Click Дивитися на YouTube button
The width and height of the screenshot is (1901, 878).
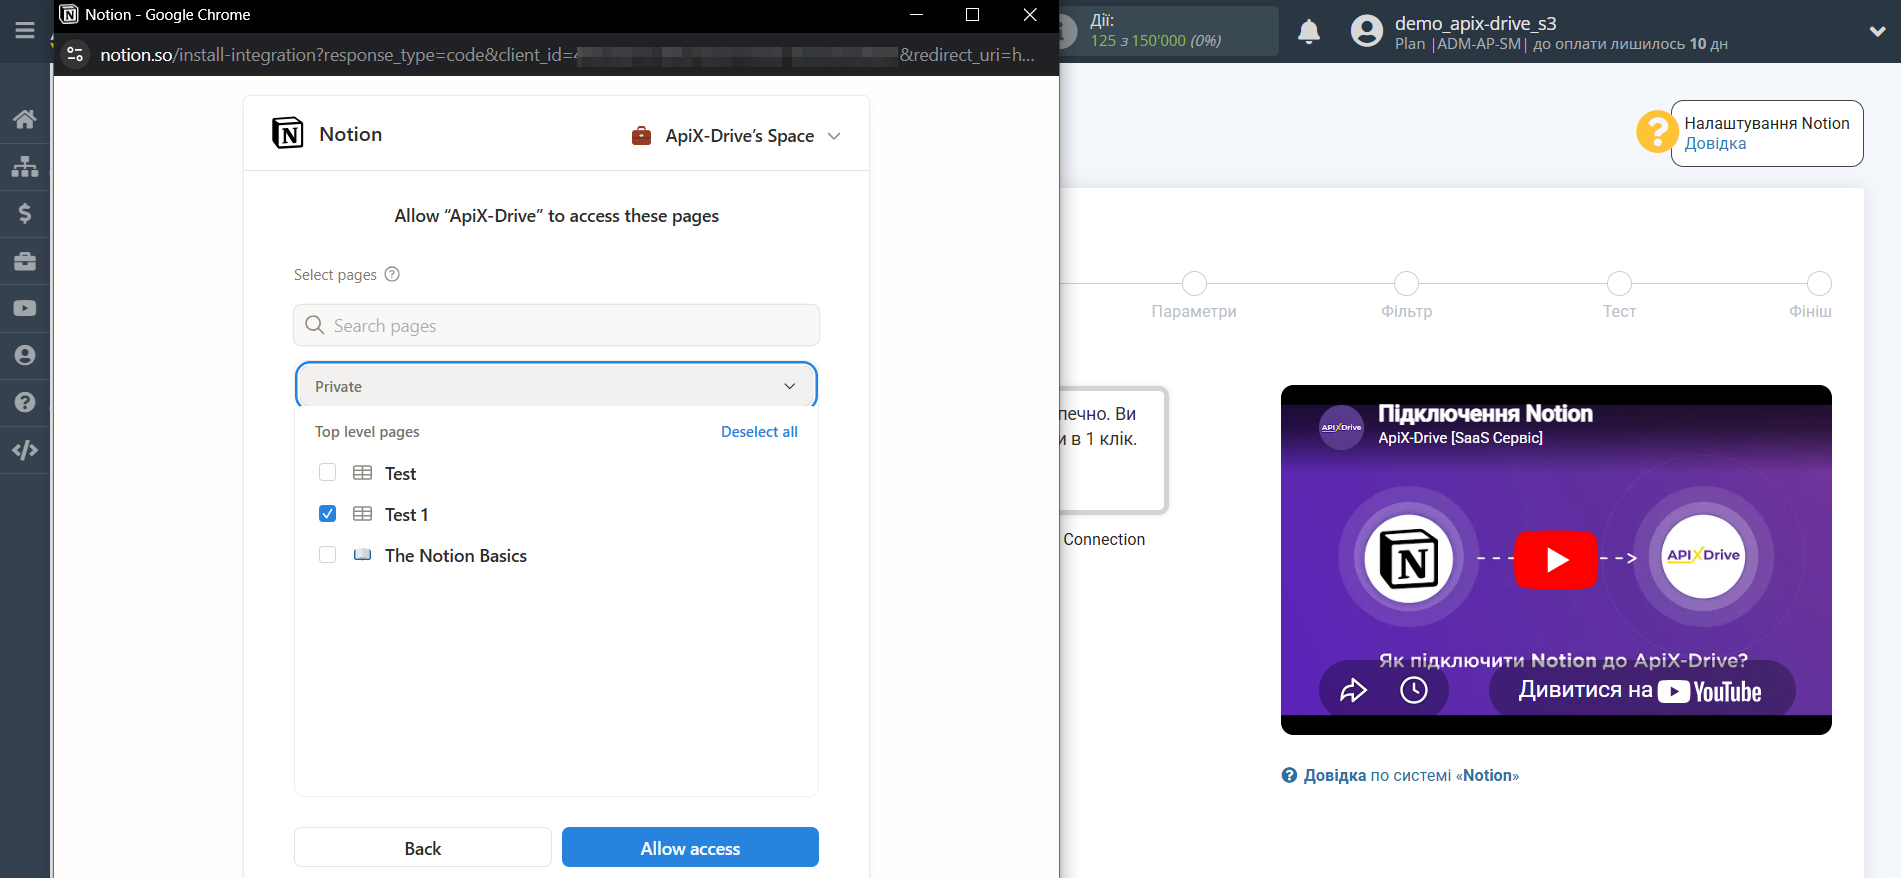coord(1641,690)
